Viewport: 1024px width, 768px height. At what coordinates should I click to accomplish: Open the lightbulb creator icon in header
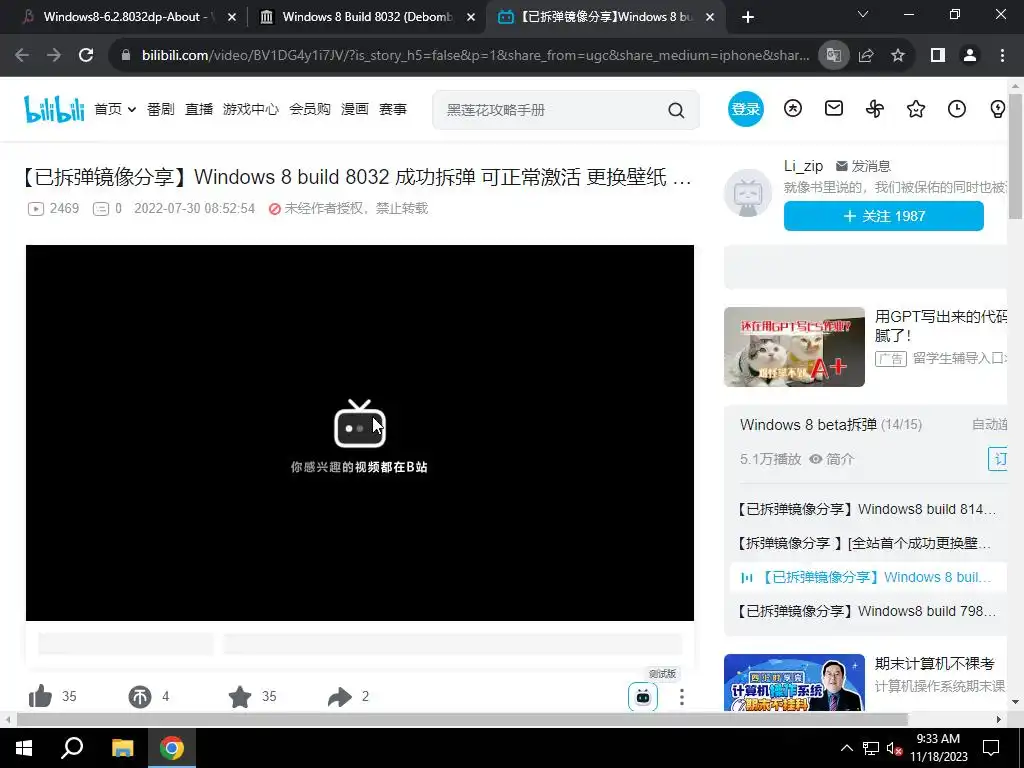[997, 108]
